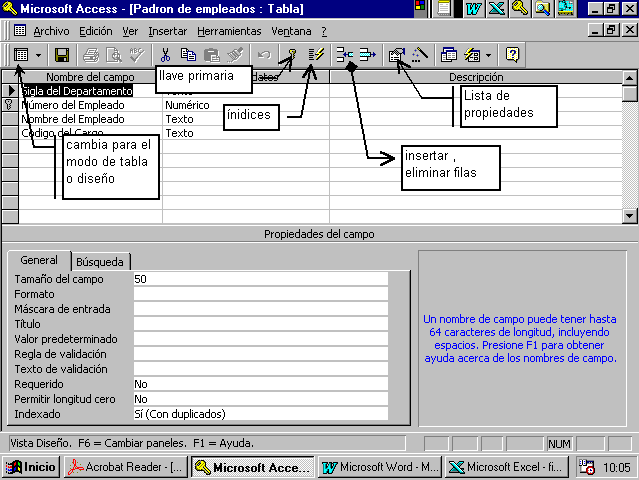The width and height of the screenshot is (639, 480).
Task: Click the Máscara de entrada field
Action: coord(261,309)
